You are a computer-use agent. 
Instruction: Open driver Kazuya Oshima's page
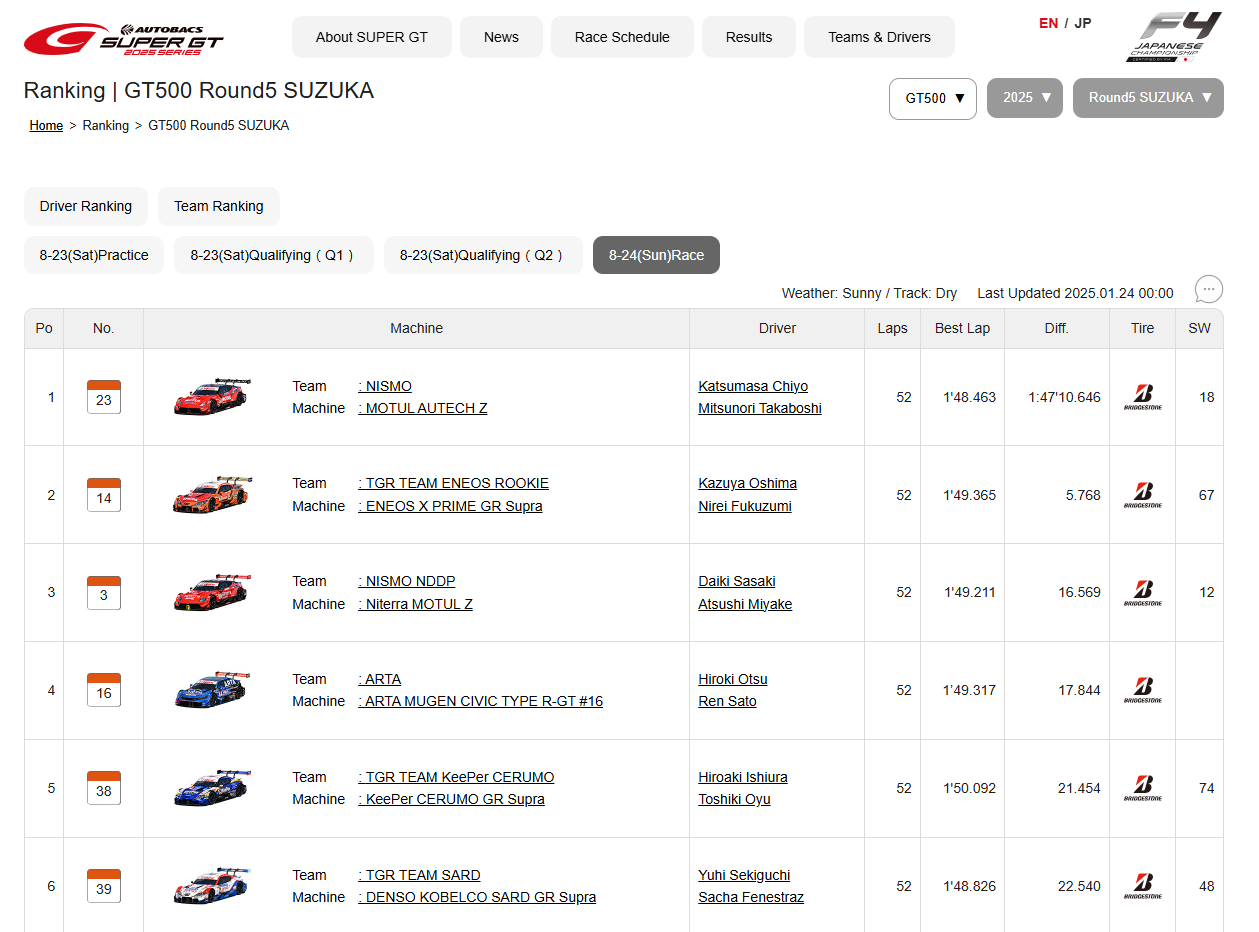coord(748,483)
